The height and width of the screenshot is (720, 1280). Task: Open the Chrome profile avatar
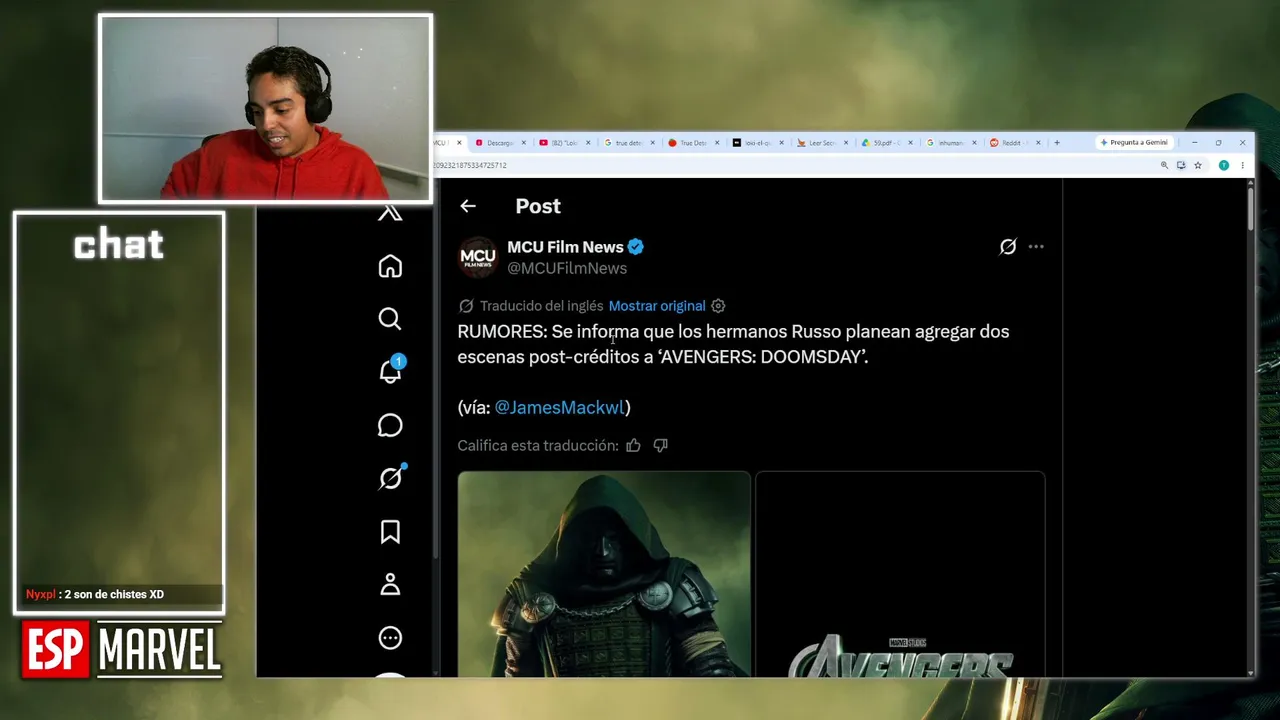tap(1223, 166)
